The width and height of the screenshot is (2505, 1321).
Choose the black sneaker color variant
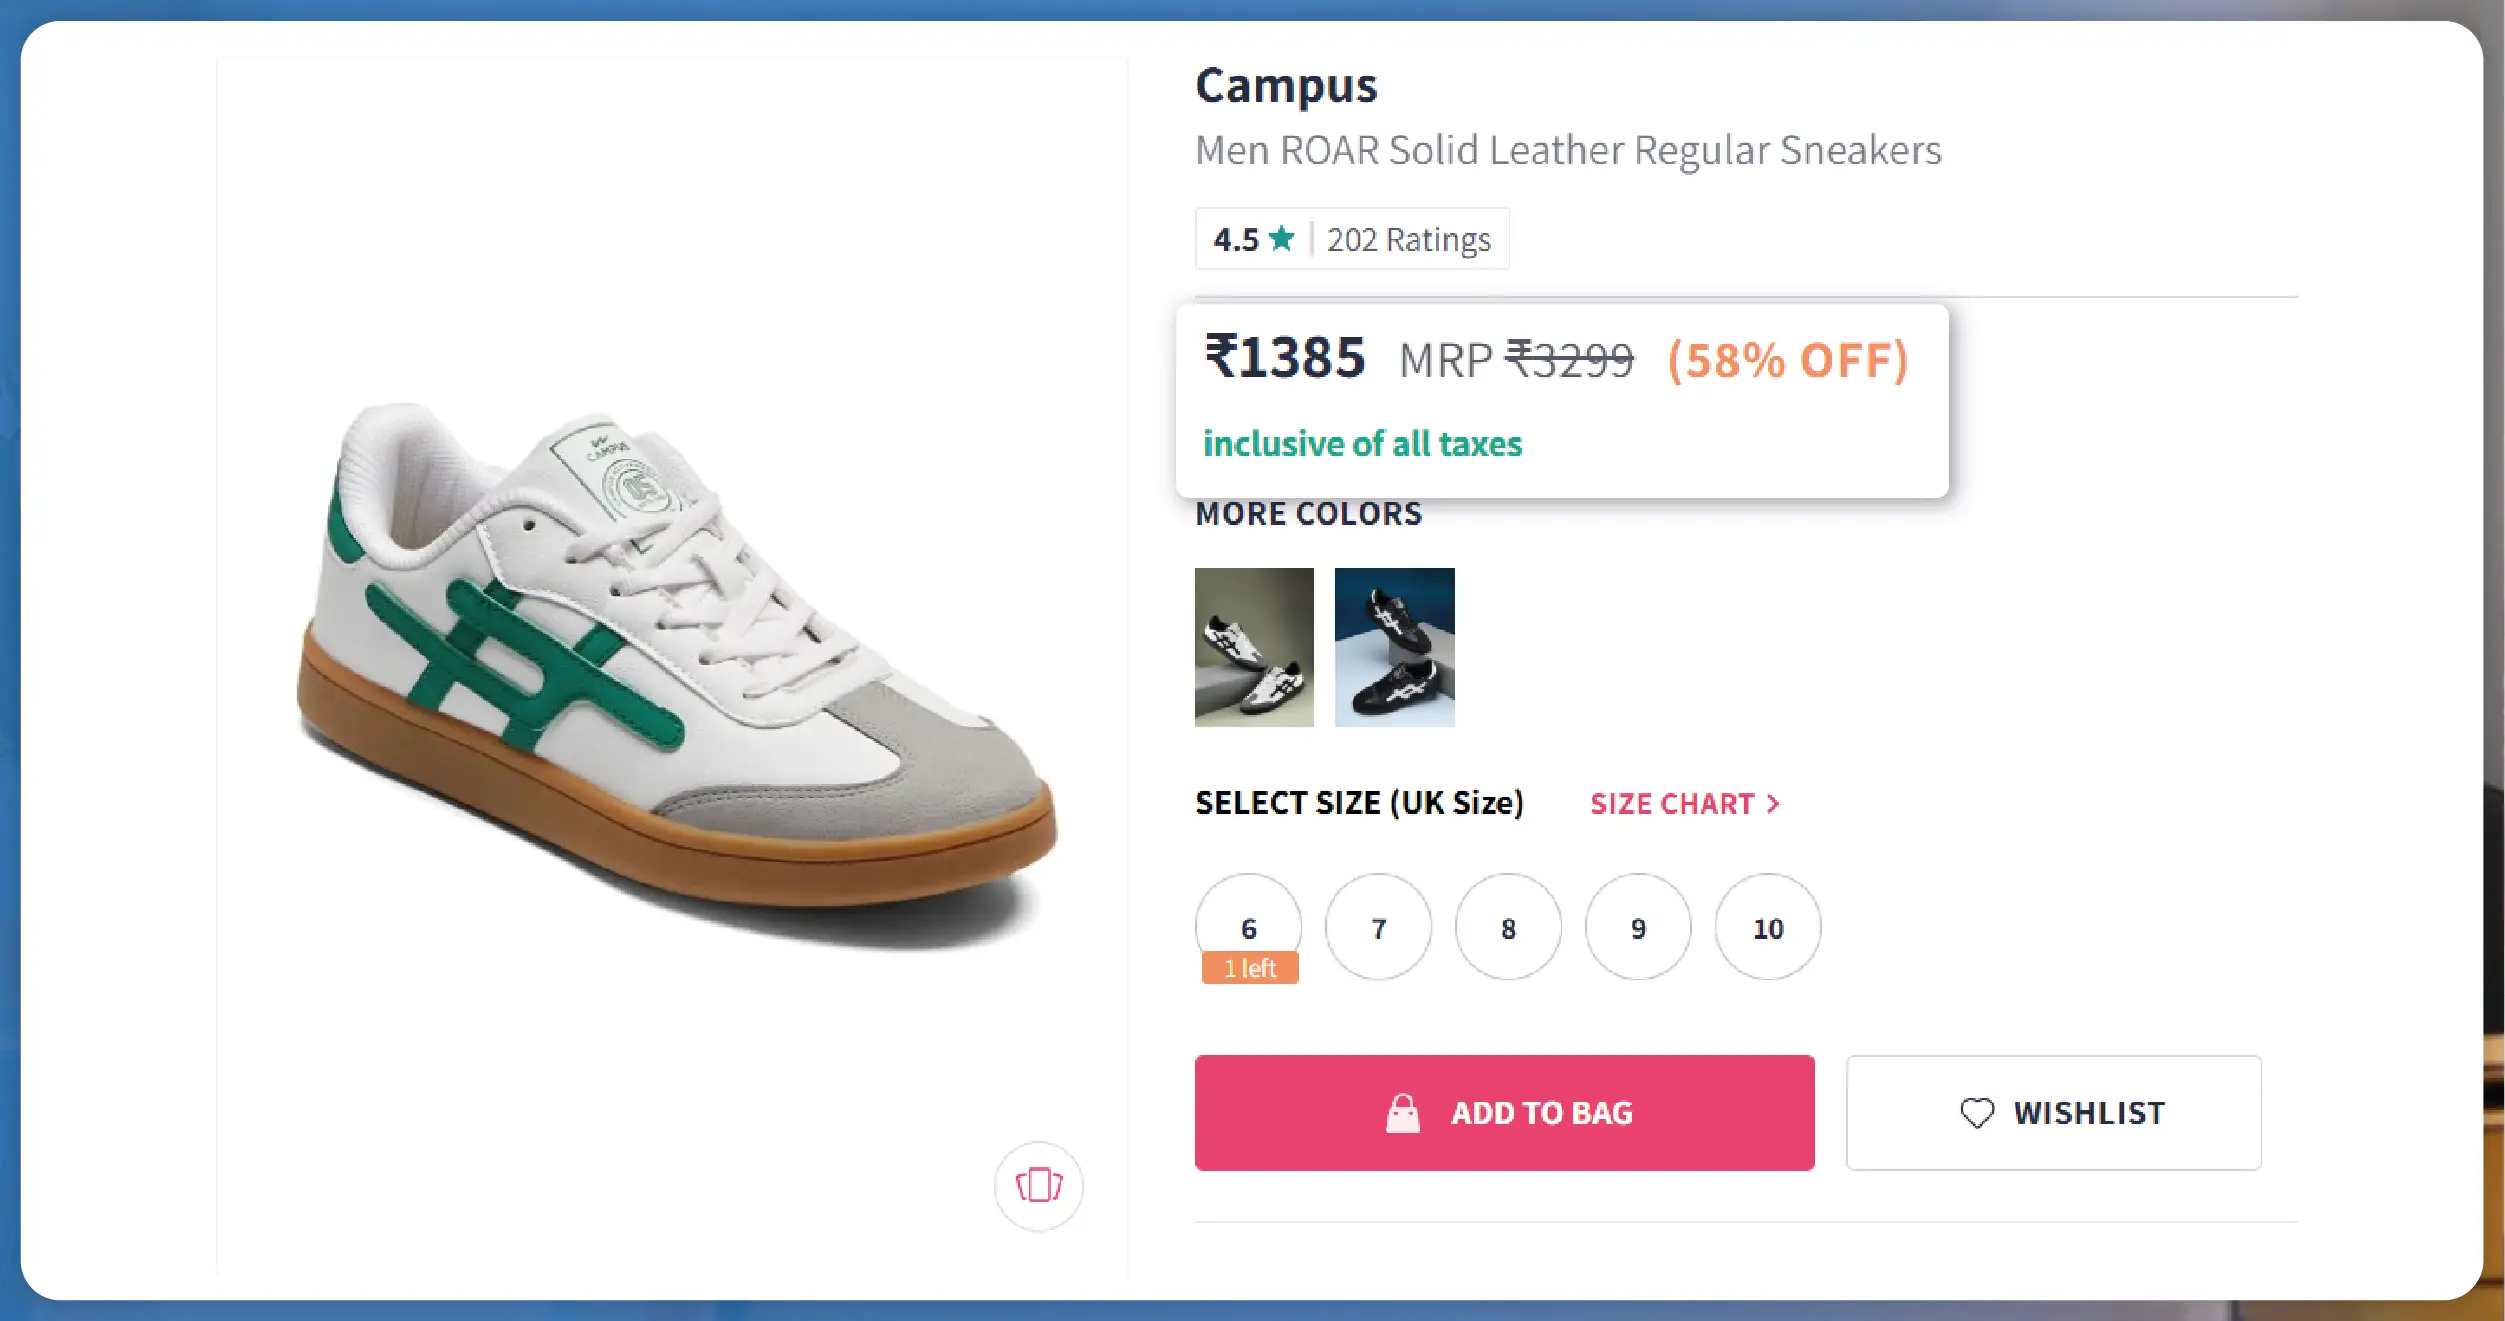click(1394, 647)
